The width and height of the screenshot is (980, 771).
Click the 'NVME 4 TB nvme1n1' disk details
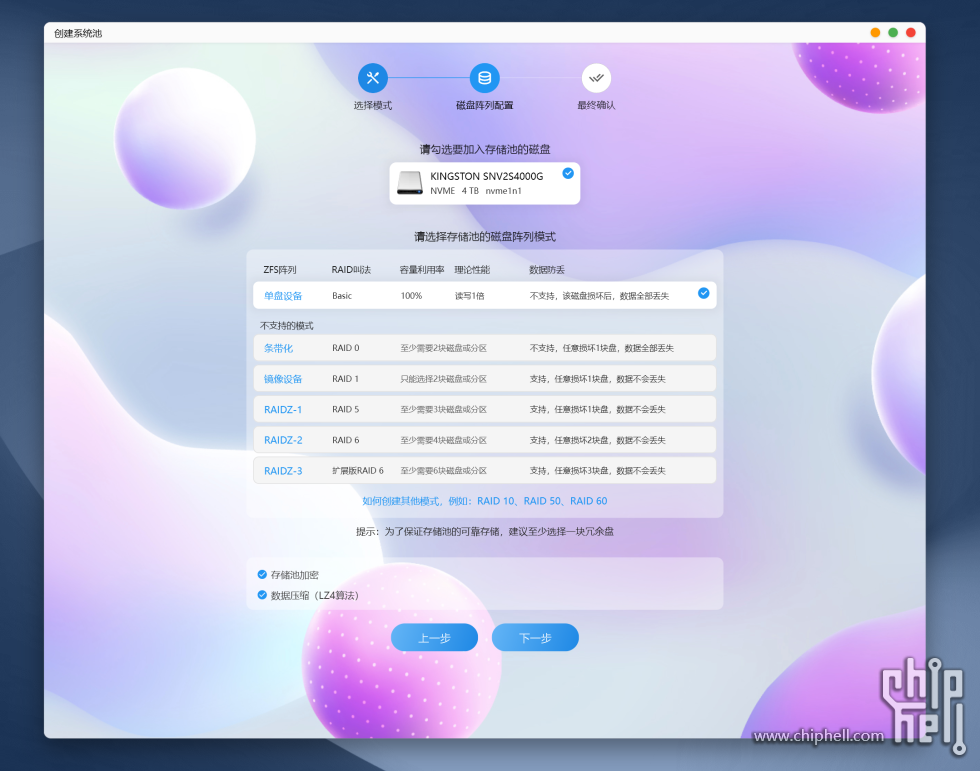(476, 191)
